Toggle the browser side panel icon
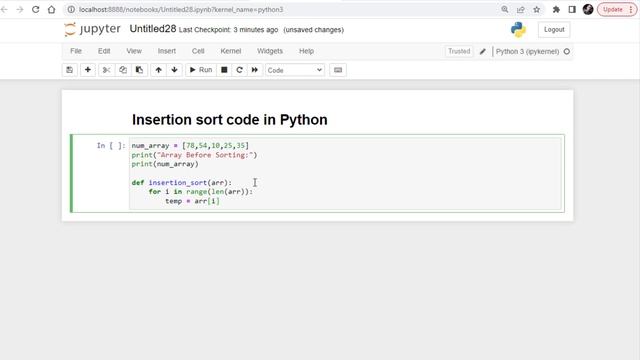The width and height of the screenshot is (640, 360). coord(572,9)
